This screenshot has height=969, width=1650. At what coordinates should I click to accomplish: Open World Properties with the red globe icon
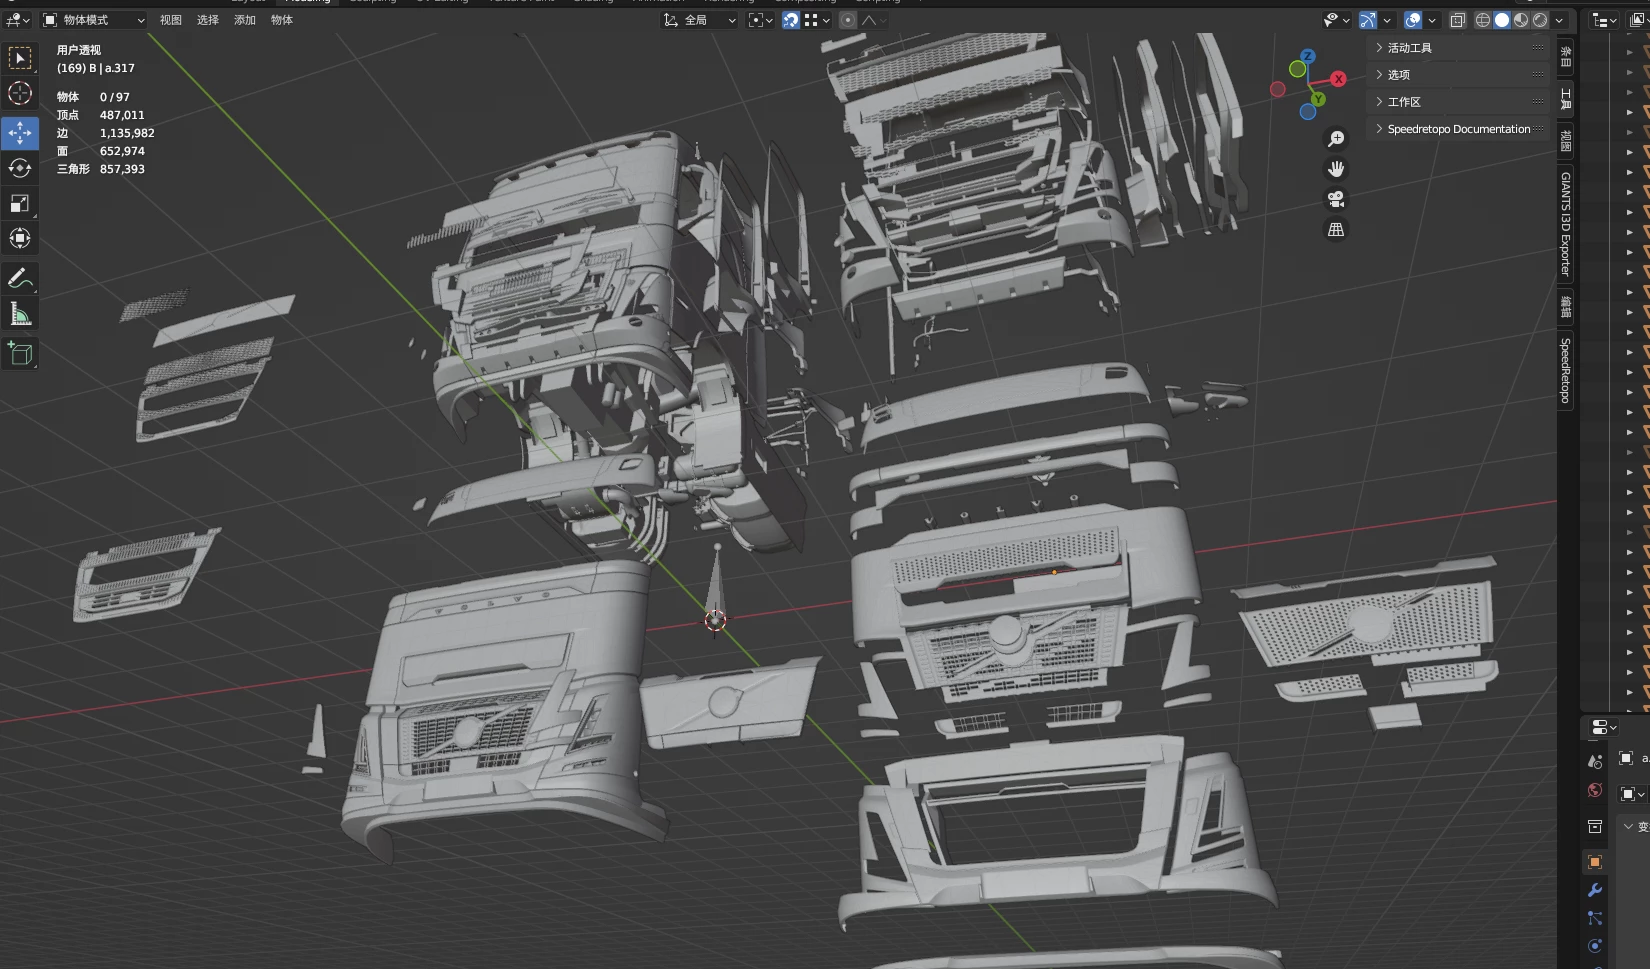click(x=1594, y=790)
